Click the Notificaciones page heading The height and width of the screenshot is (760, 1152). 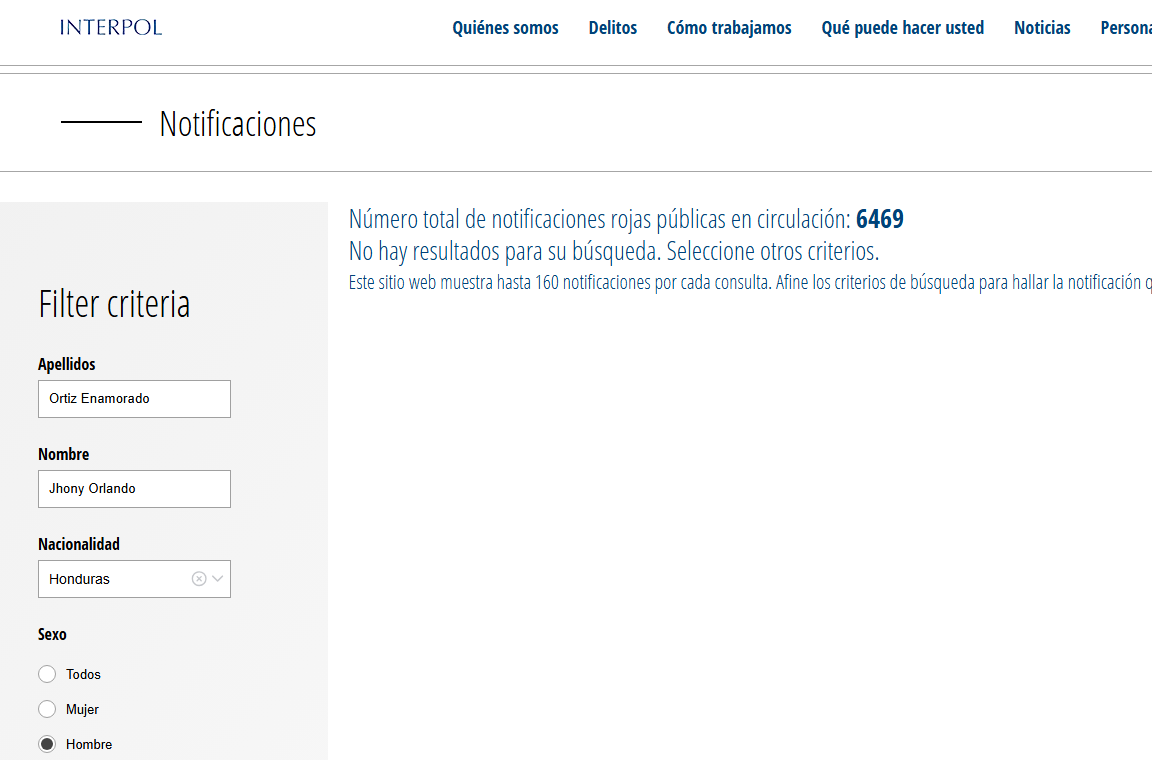tap(238, 124)
